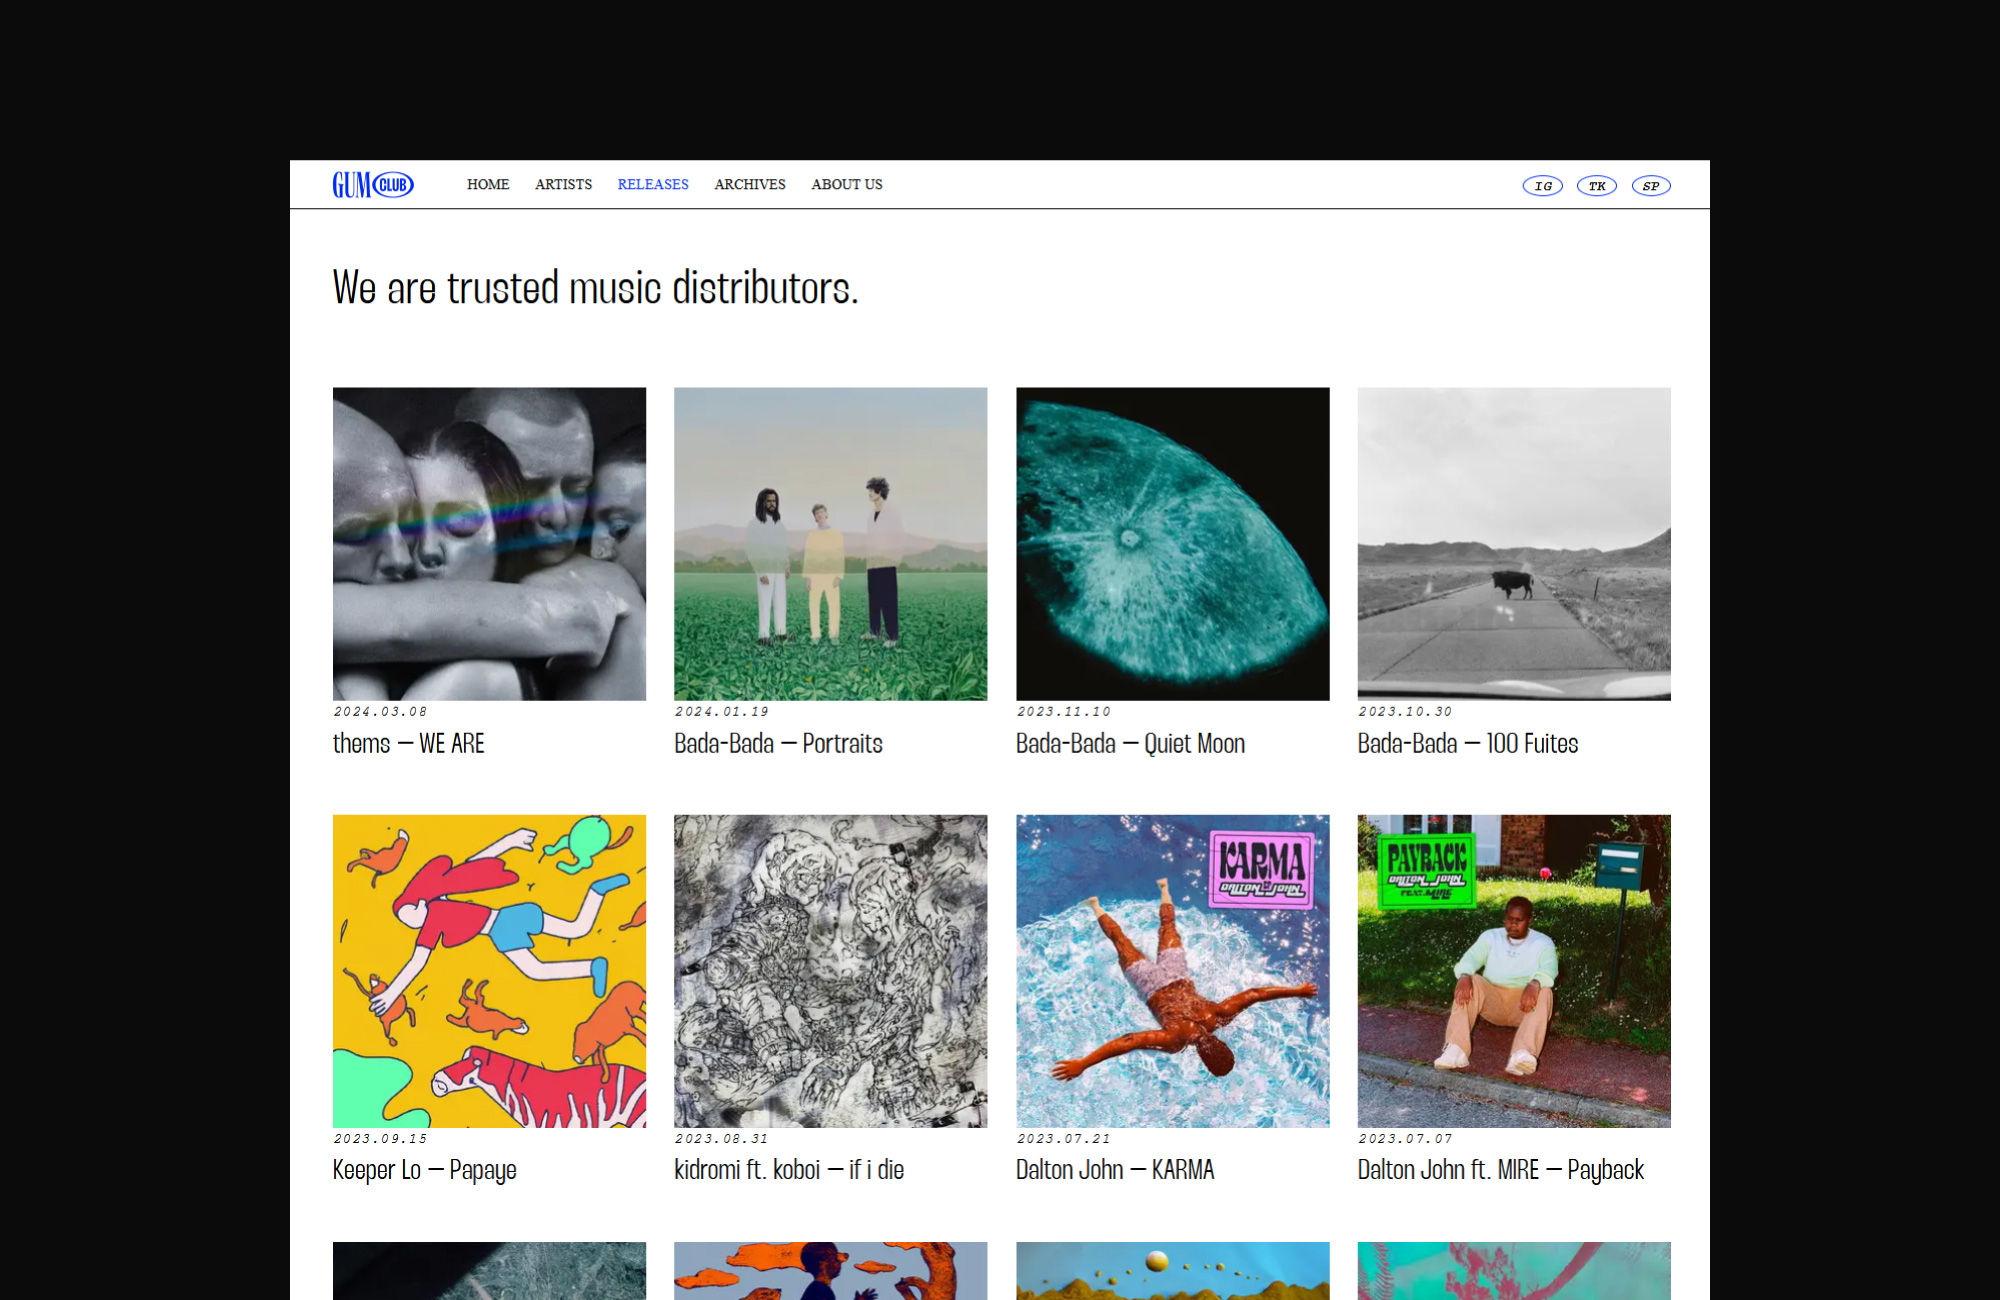
Task: Navigate to About Us
Action: point(846,185)
